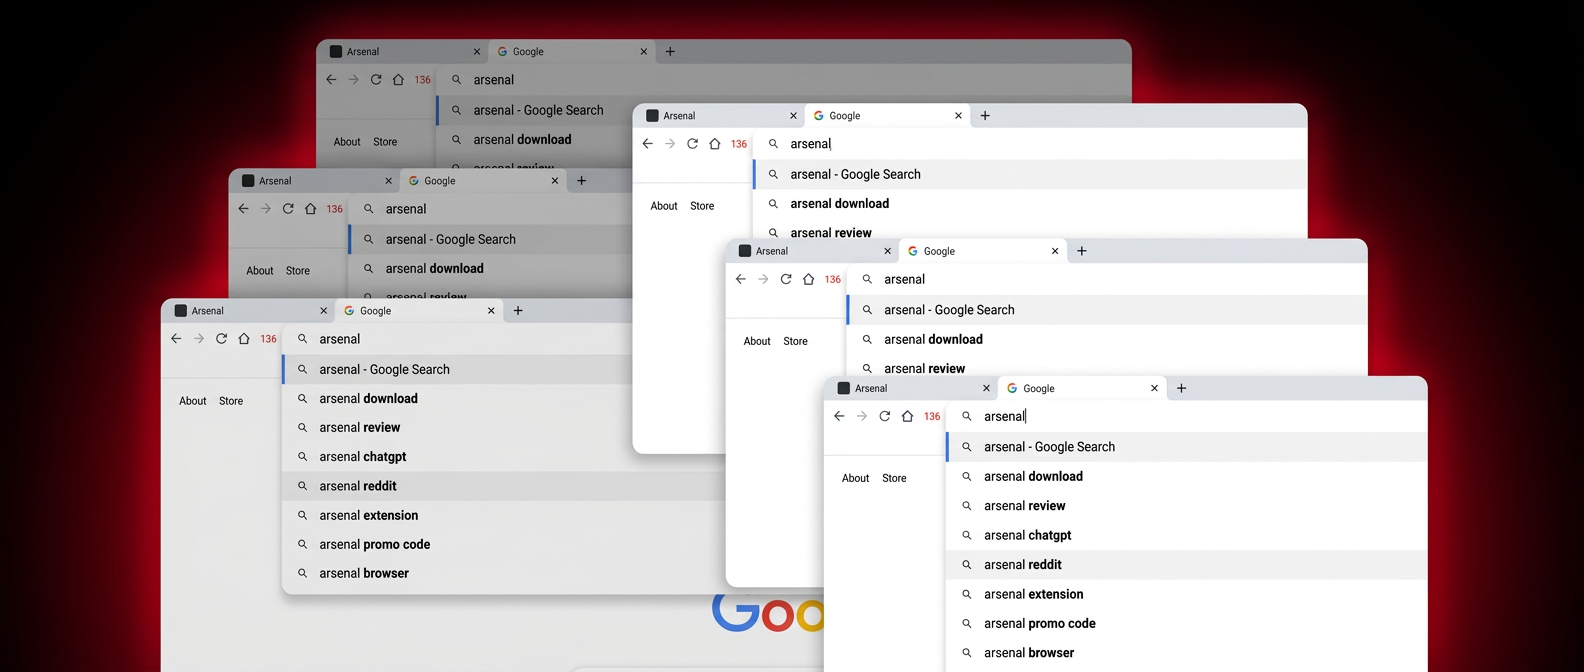Click Forward arrow in large gray Google-logo window

coord(199,339)
